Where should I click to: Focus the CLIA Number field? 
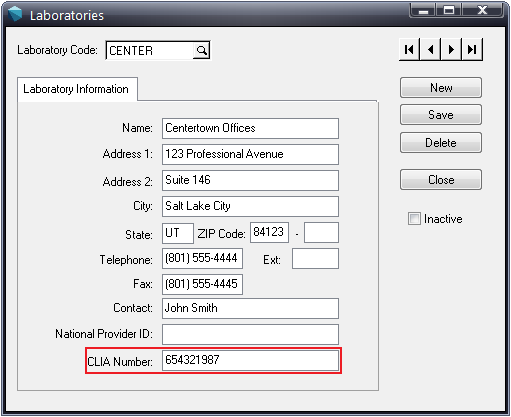point(250,360)
